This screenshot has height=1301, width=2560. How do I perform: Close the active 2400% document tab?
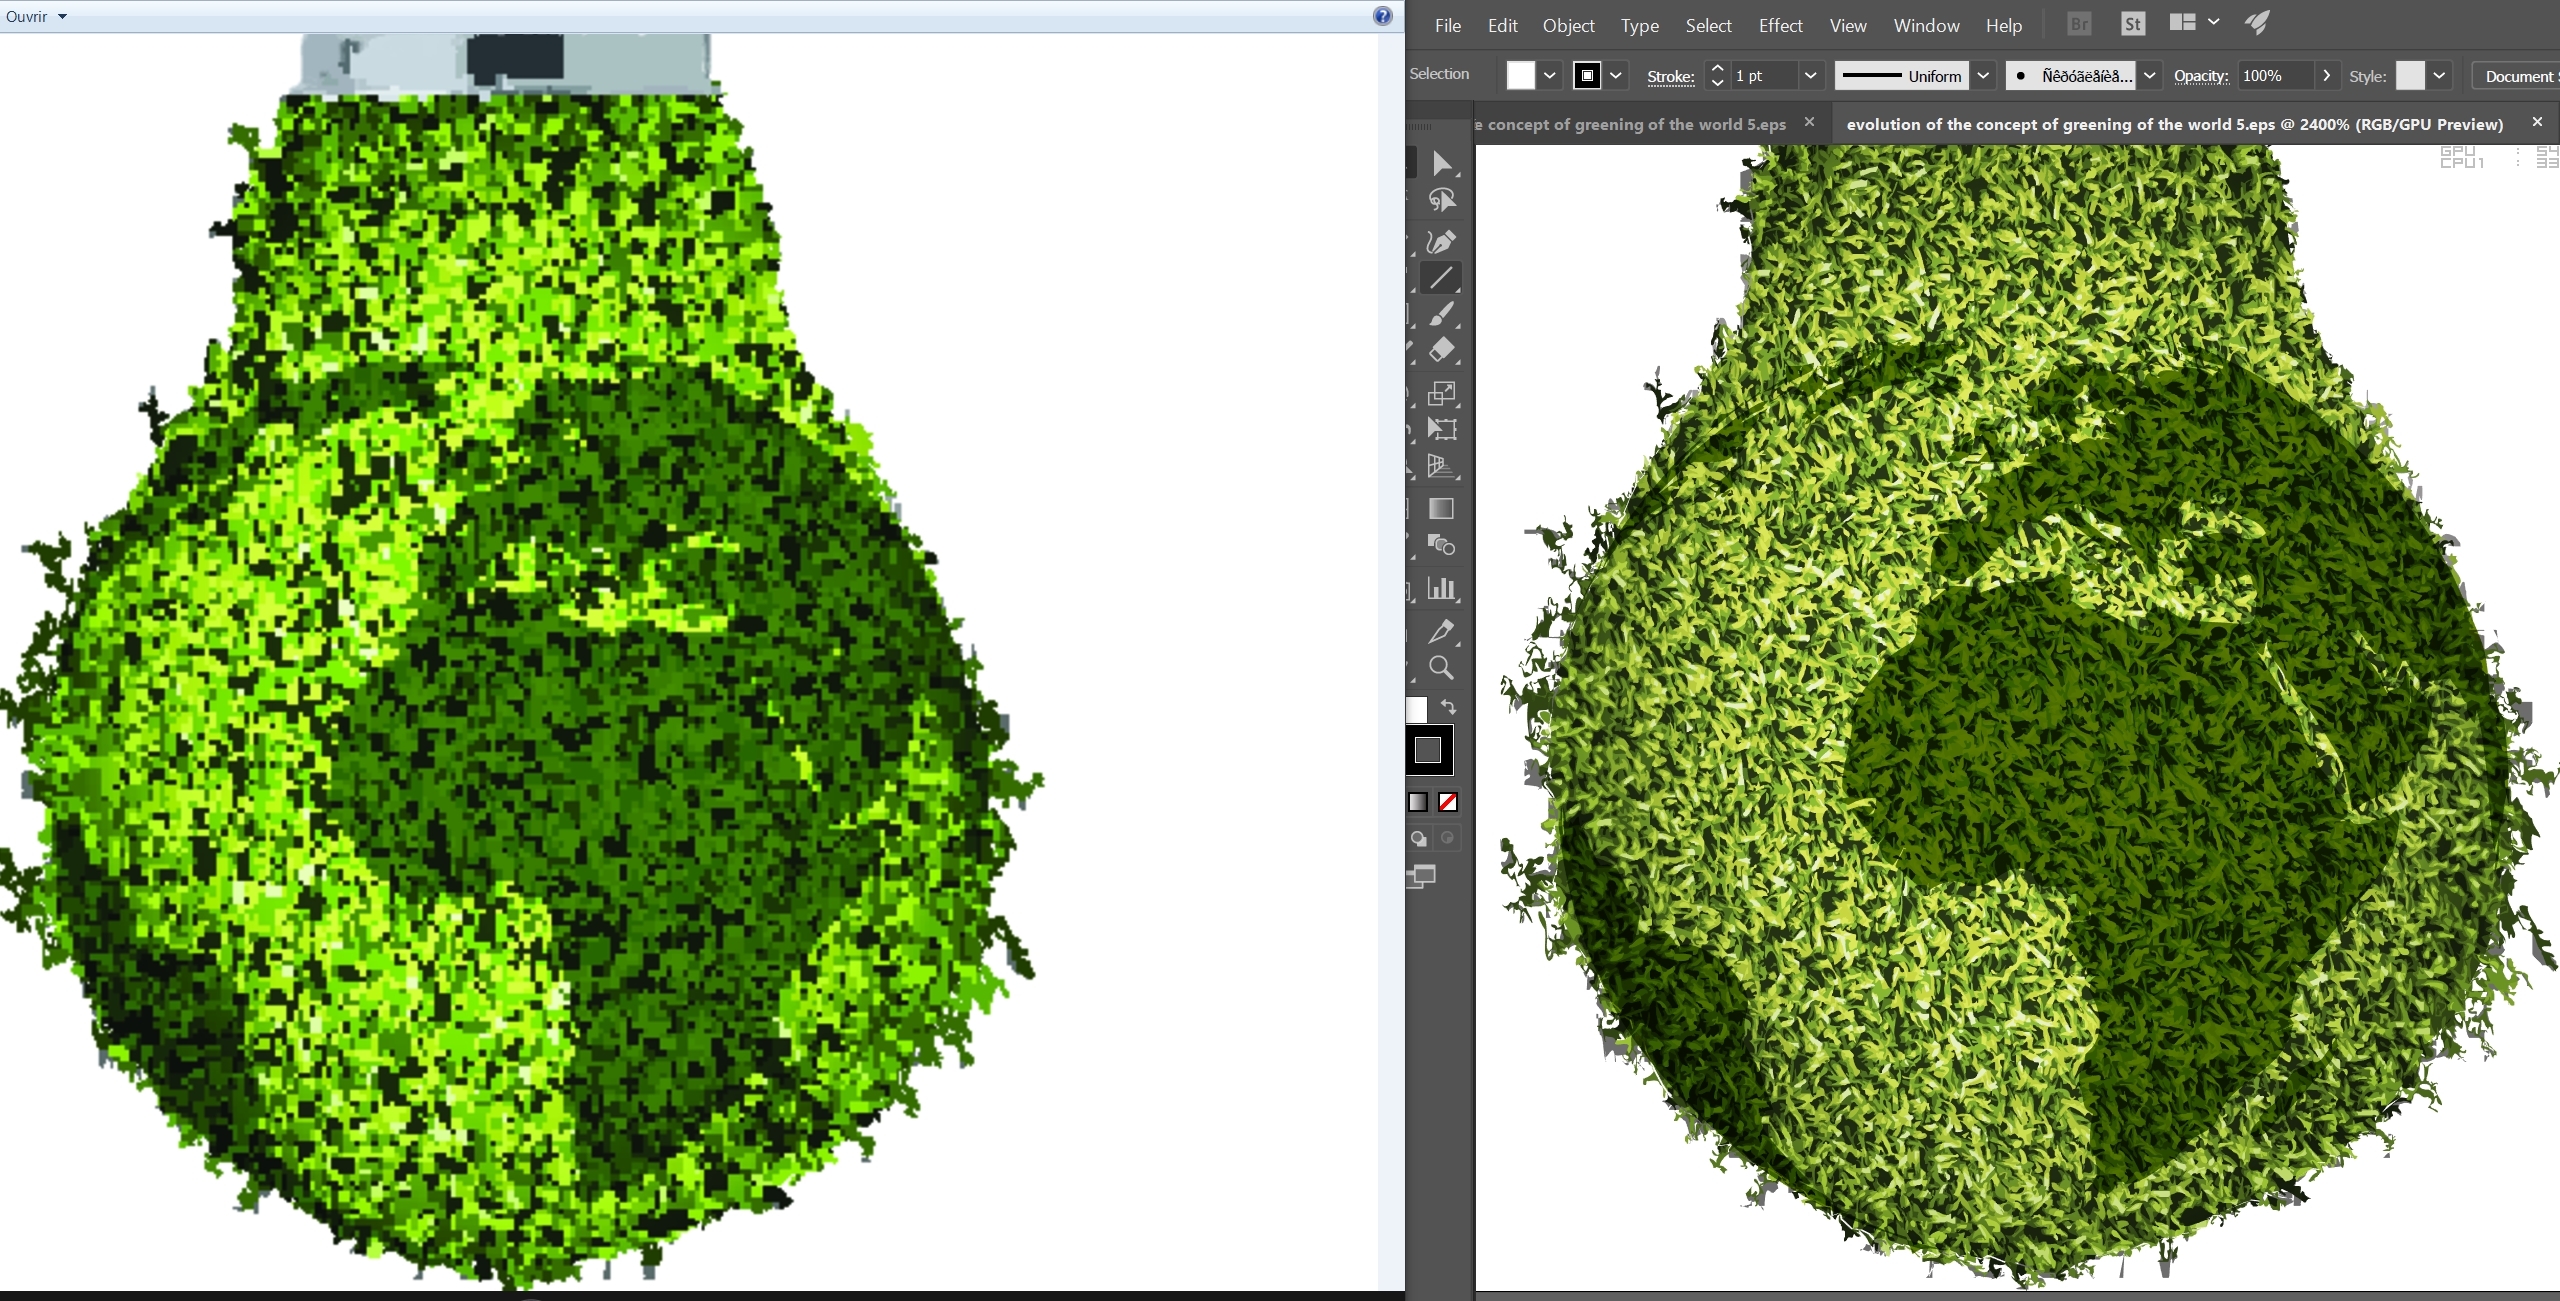pos(2537,122)
